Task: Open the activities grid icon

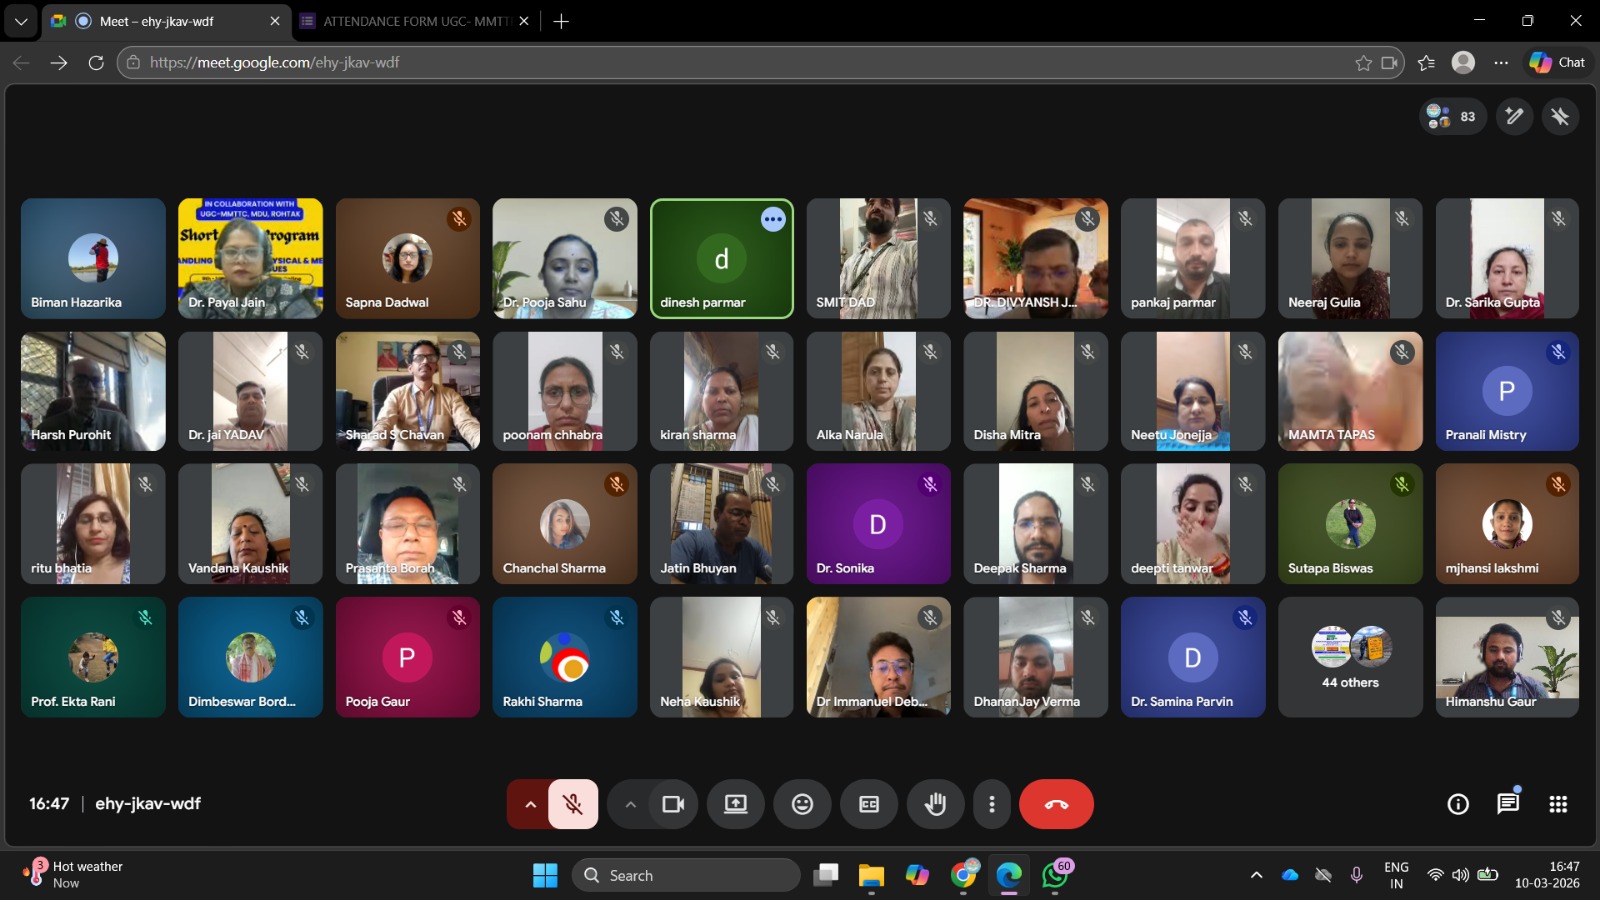Action: click(1558, 804)
